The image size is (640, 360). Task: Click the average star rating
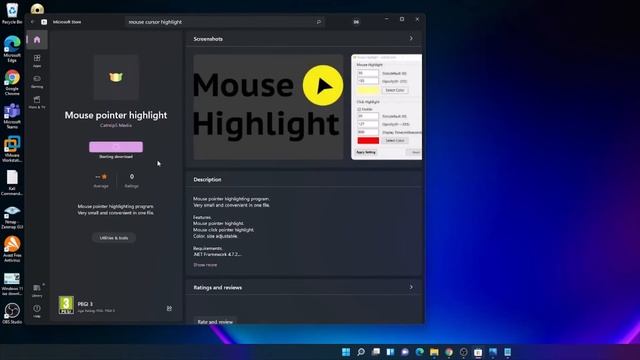(101, 180)
